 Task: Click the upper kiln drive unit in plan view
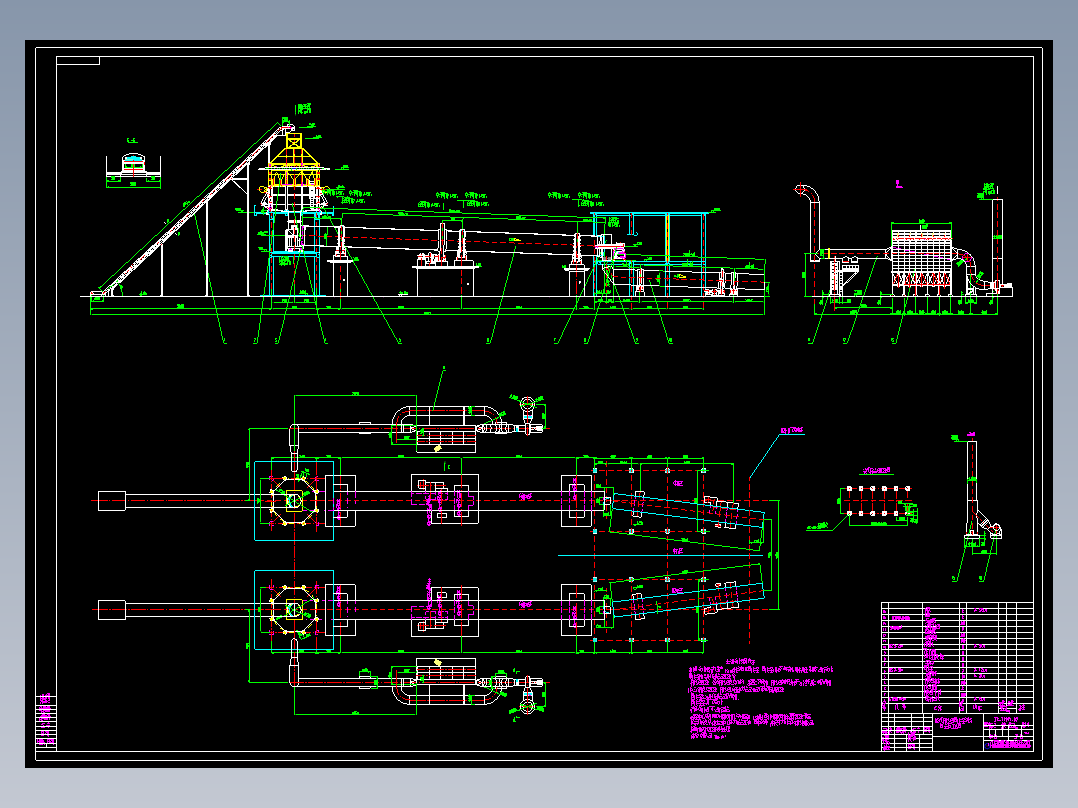(445, 499)
